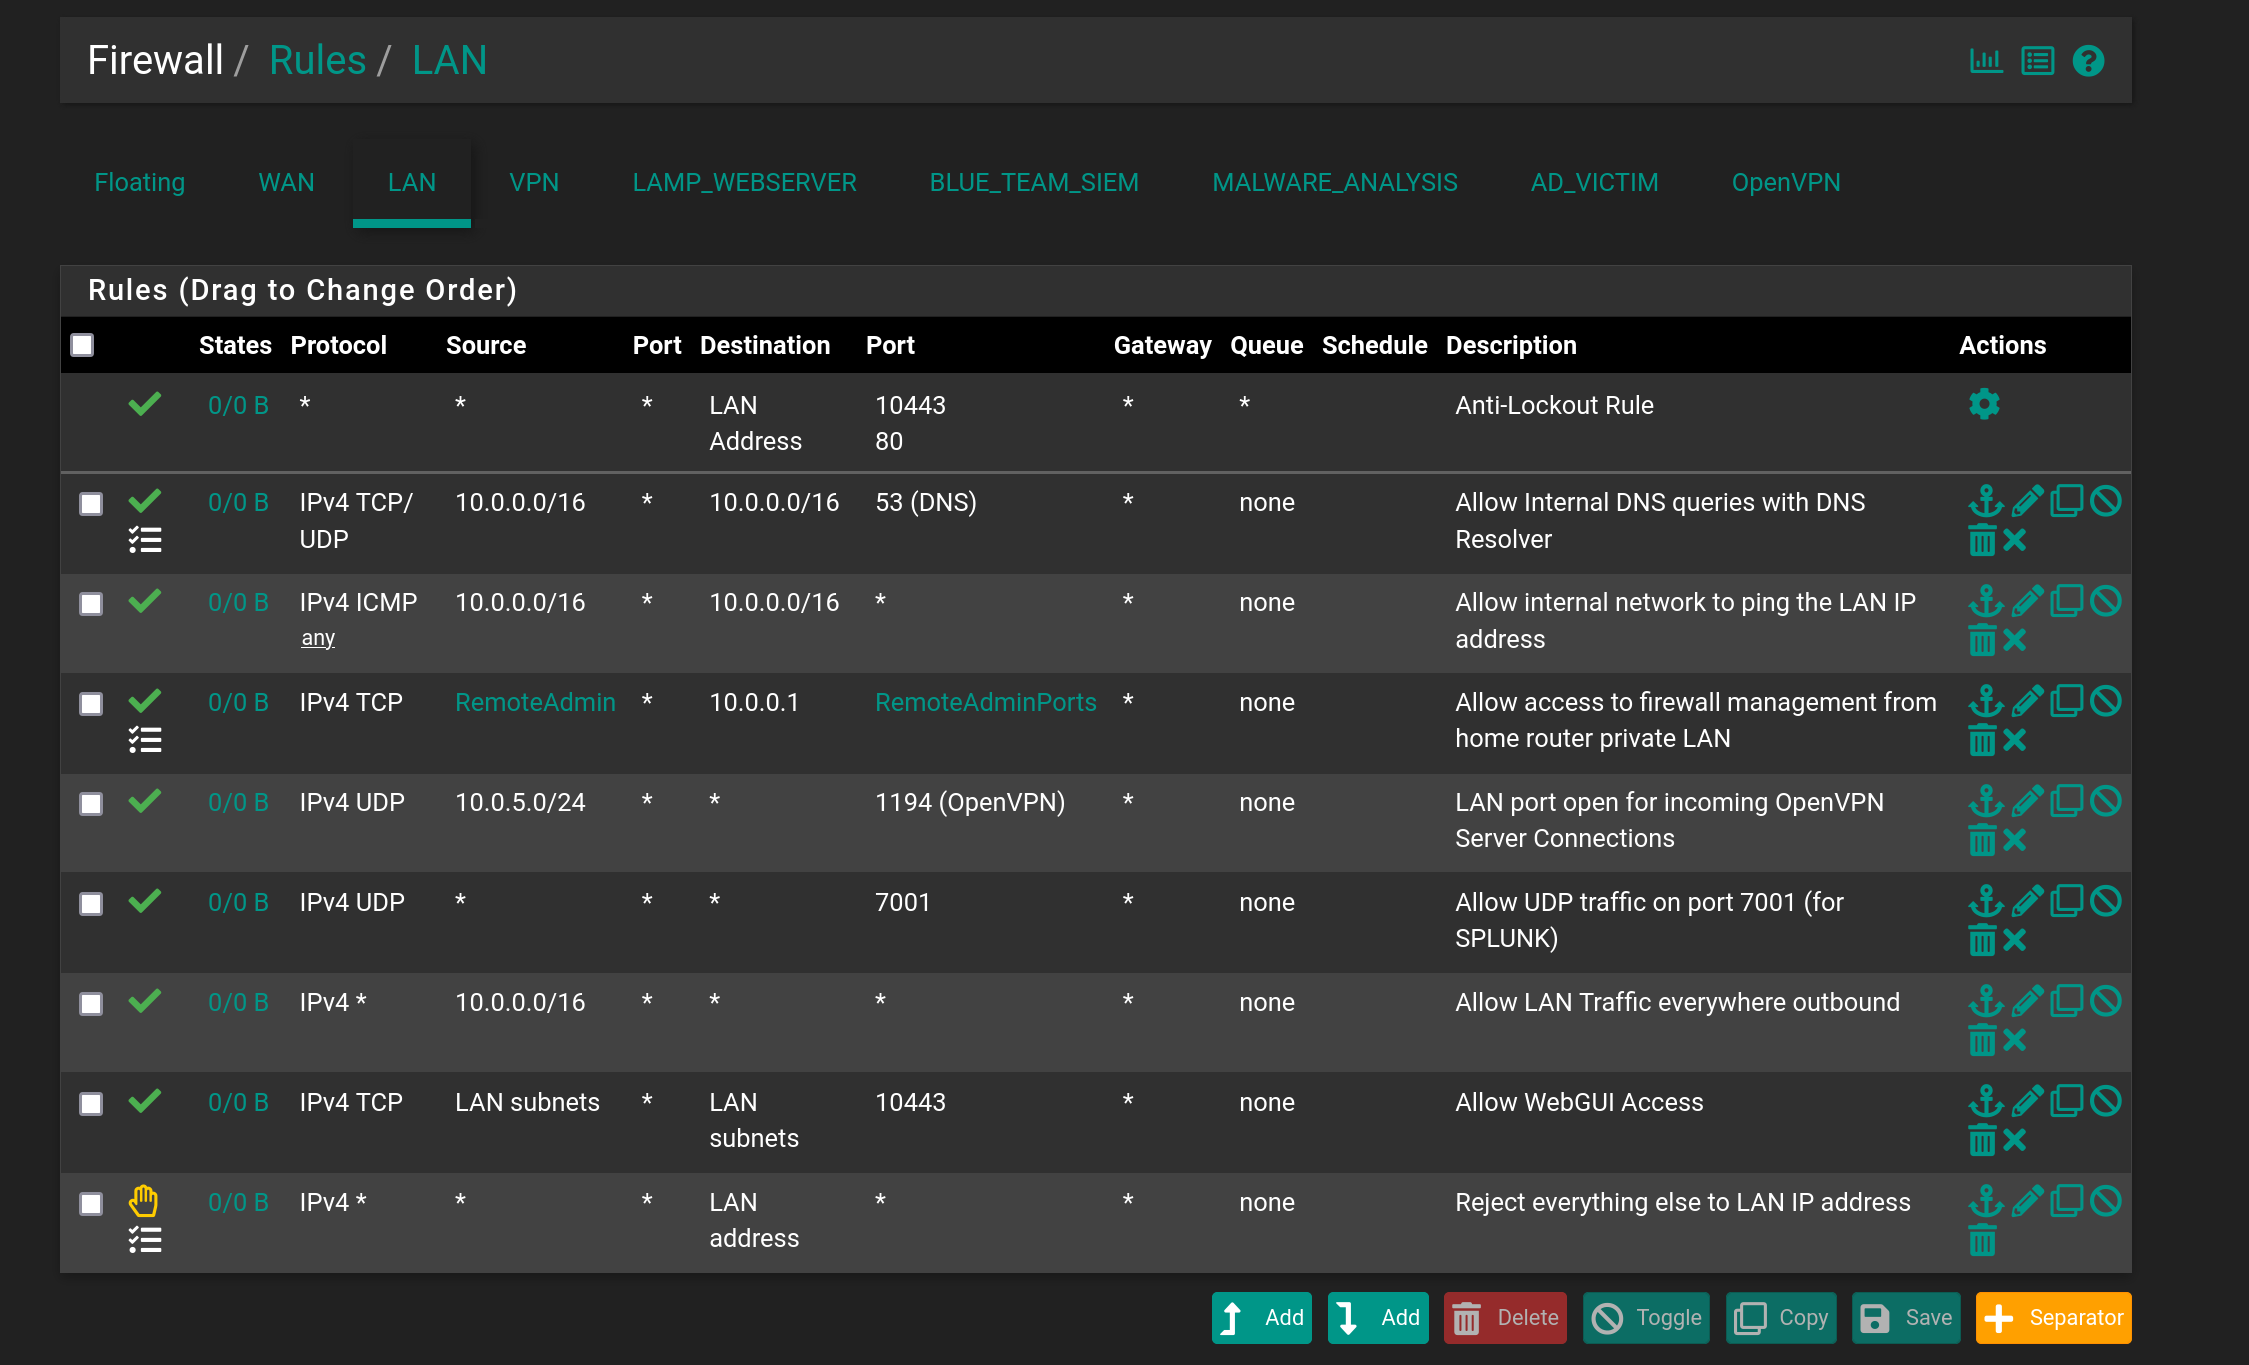This screenshot has height=1365, width=2249.
Task: Edit the DNS Resolver rule with pencil
Action: click(2027, 501)
